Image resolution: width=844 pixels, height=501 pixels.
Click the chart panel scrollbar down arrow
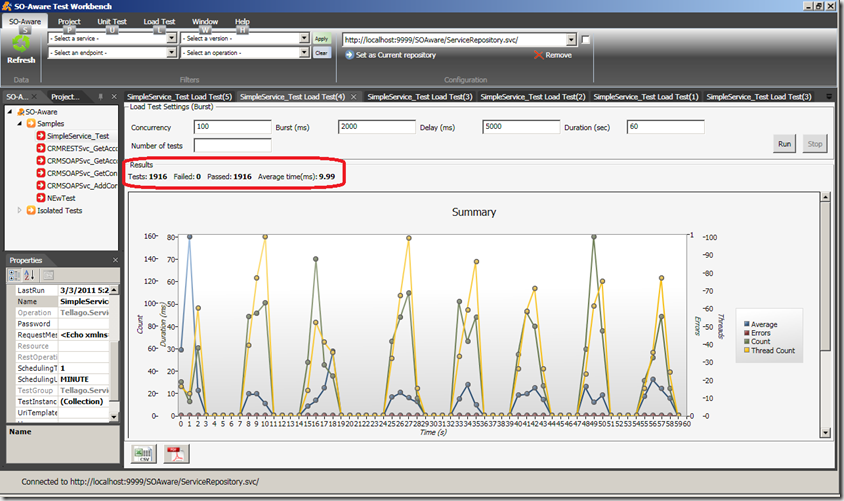(x=825, y=432)
